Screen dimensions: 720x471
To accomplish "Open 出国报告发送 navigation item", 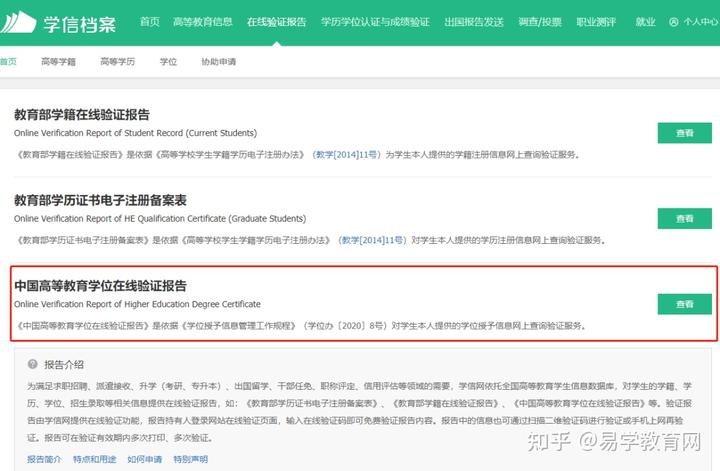I will (x=474, y=22).
